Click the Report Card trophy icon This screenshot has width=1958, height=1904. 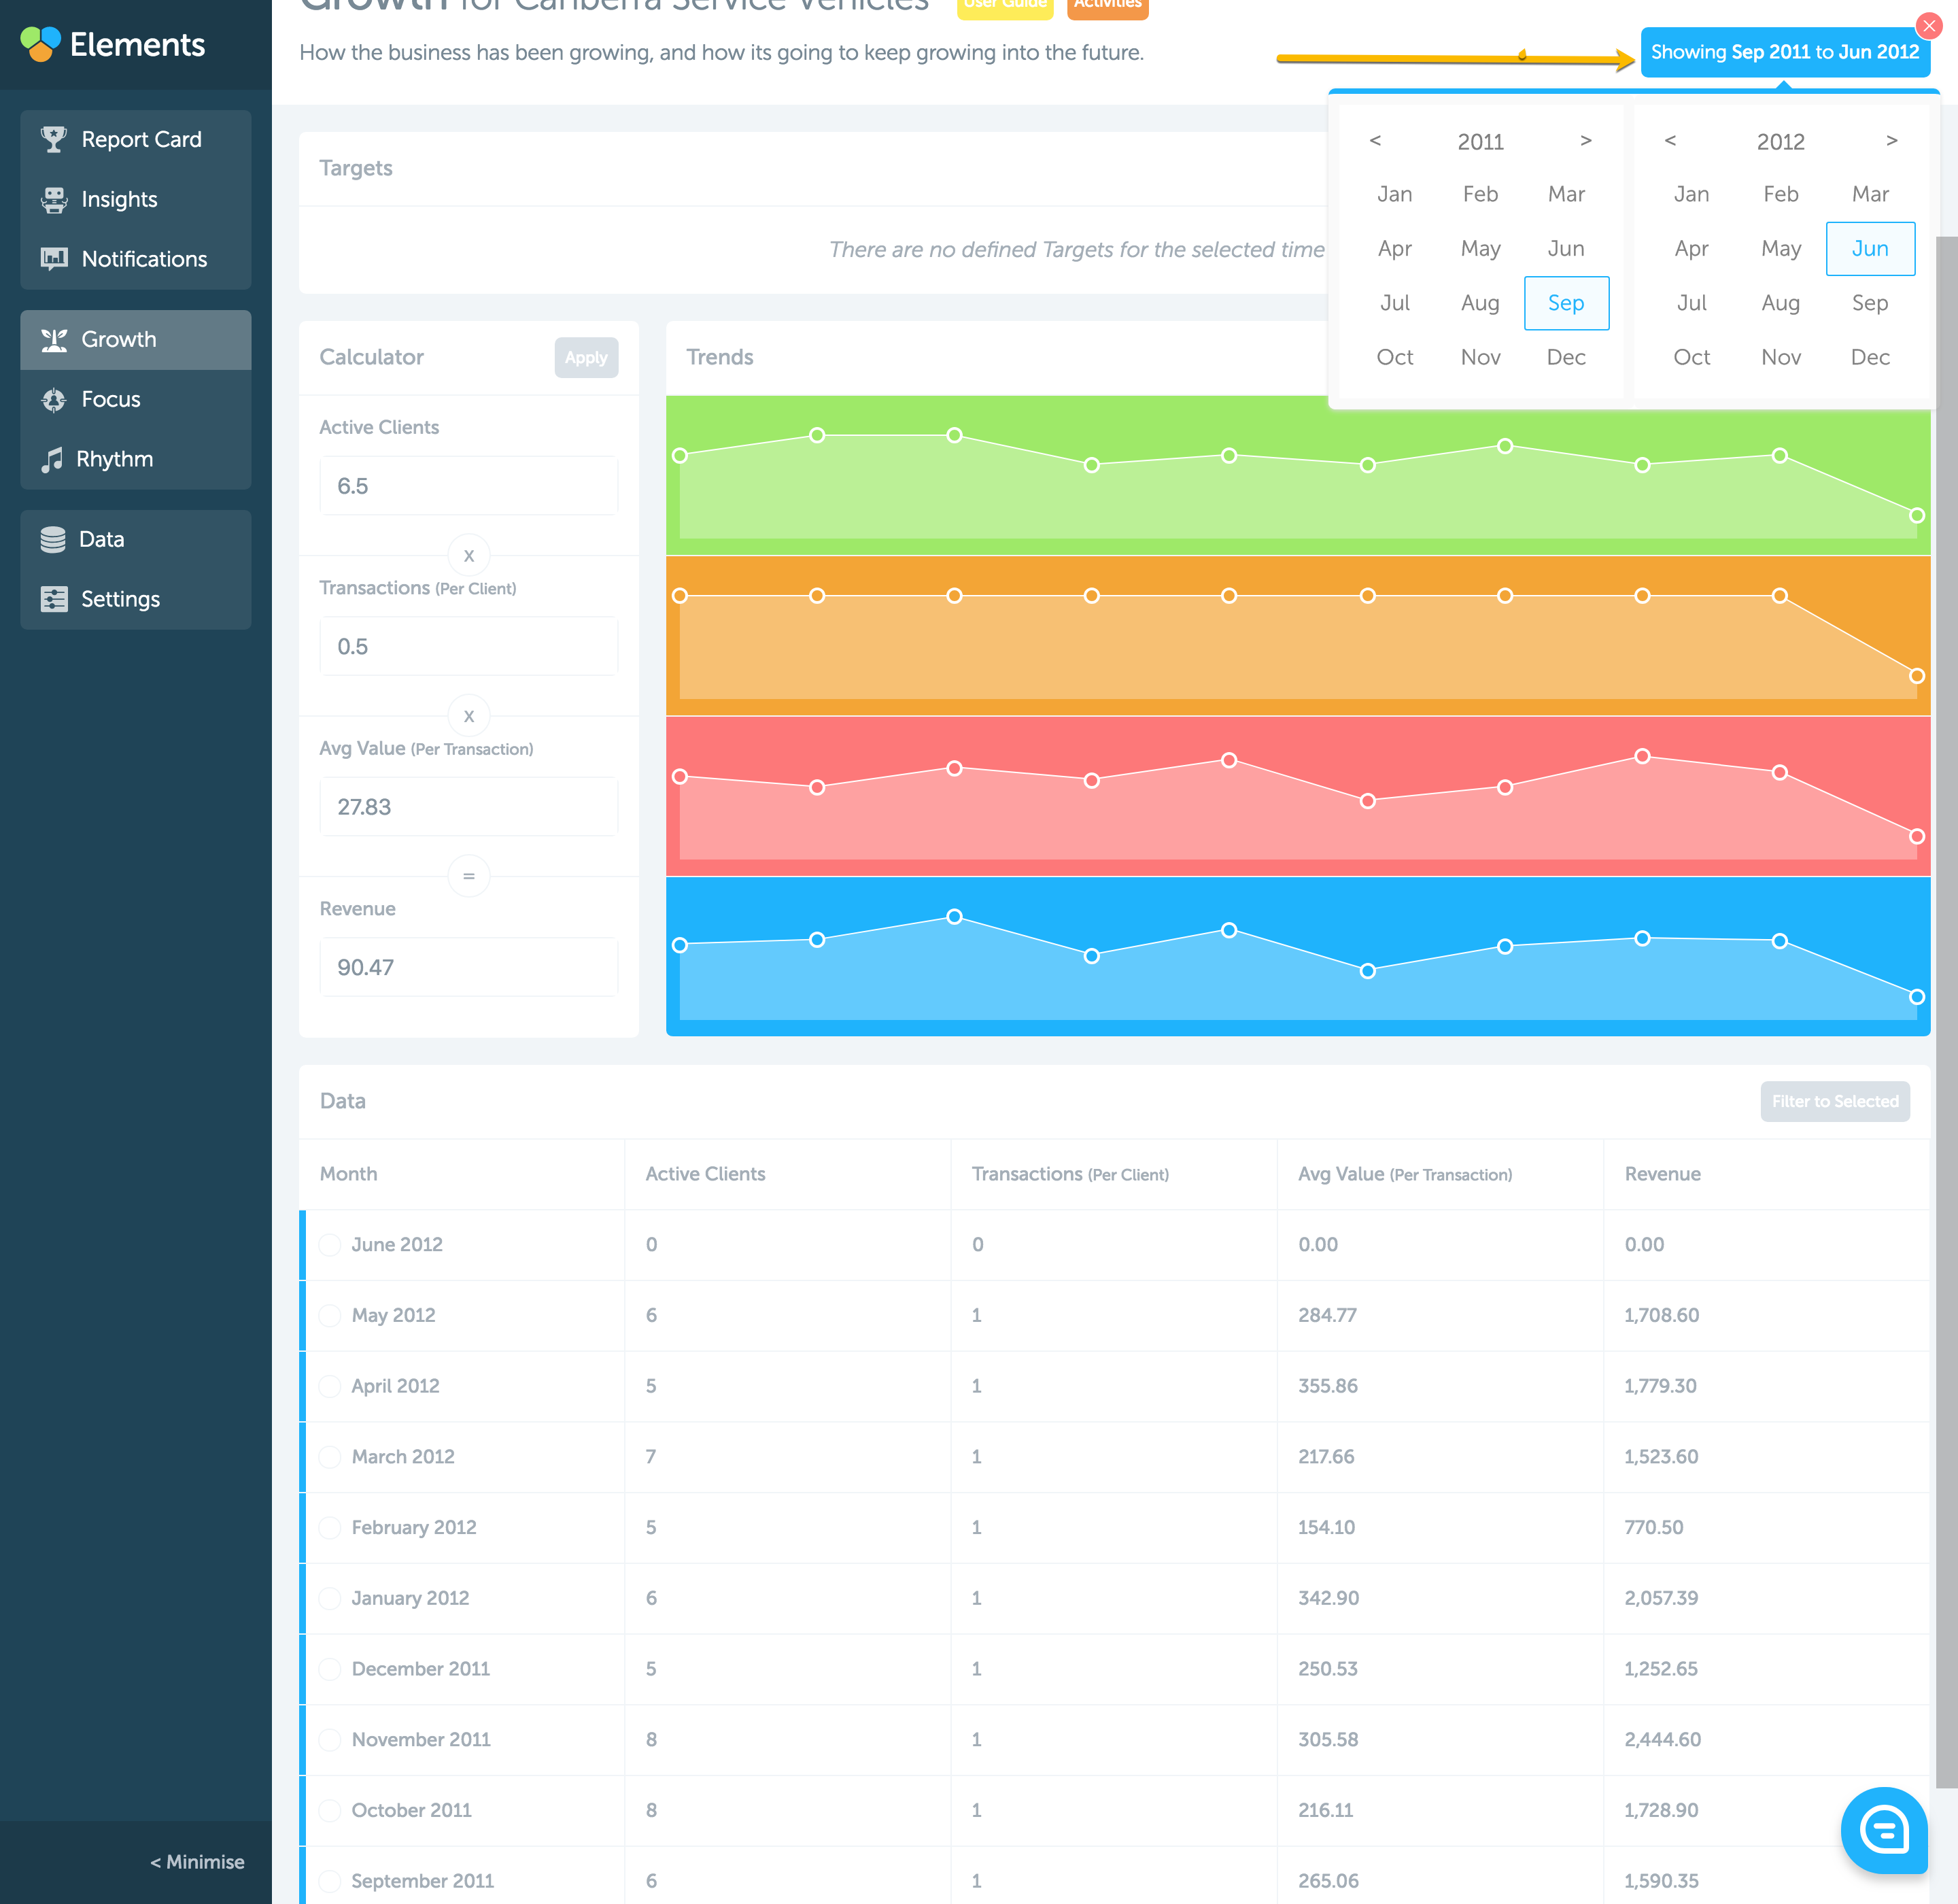(53, 139)
